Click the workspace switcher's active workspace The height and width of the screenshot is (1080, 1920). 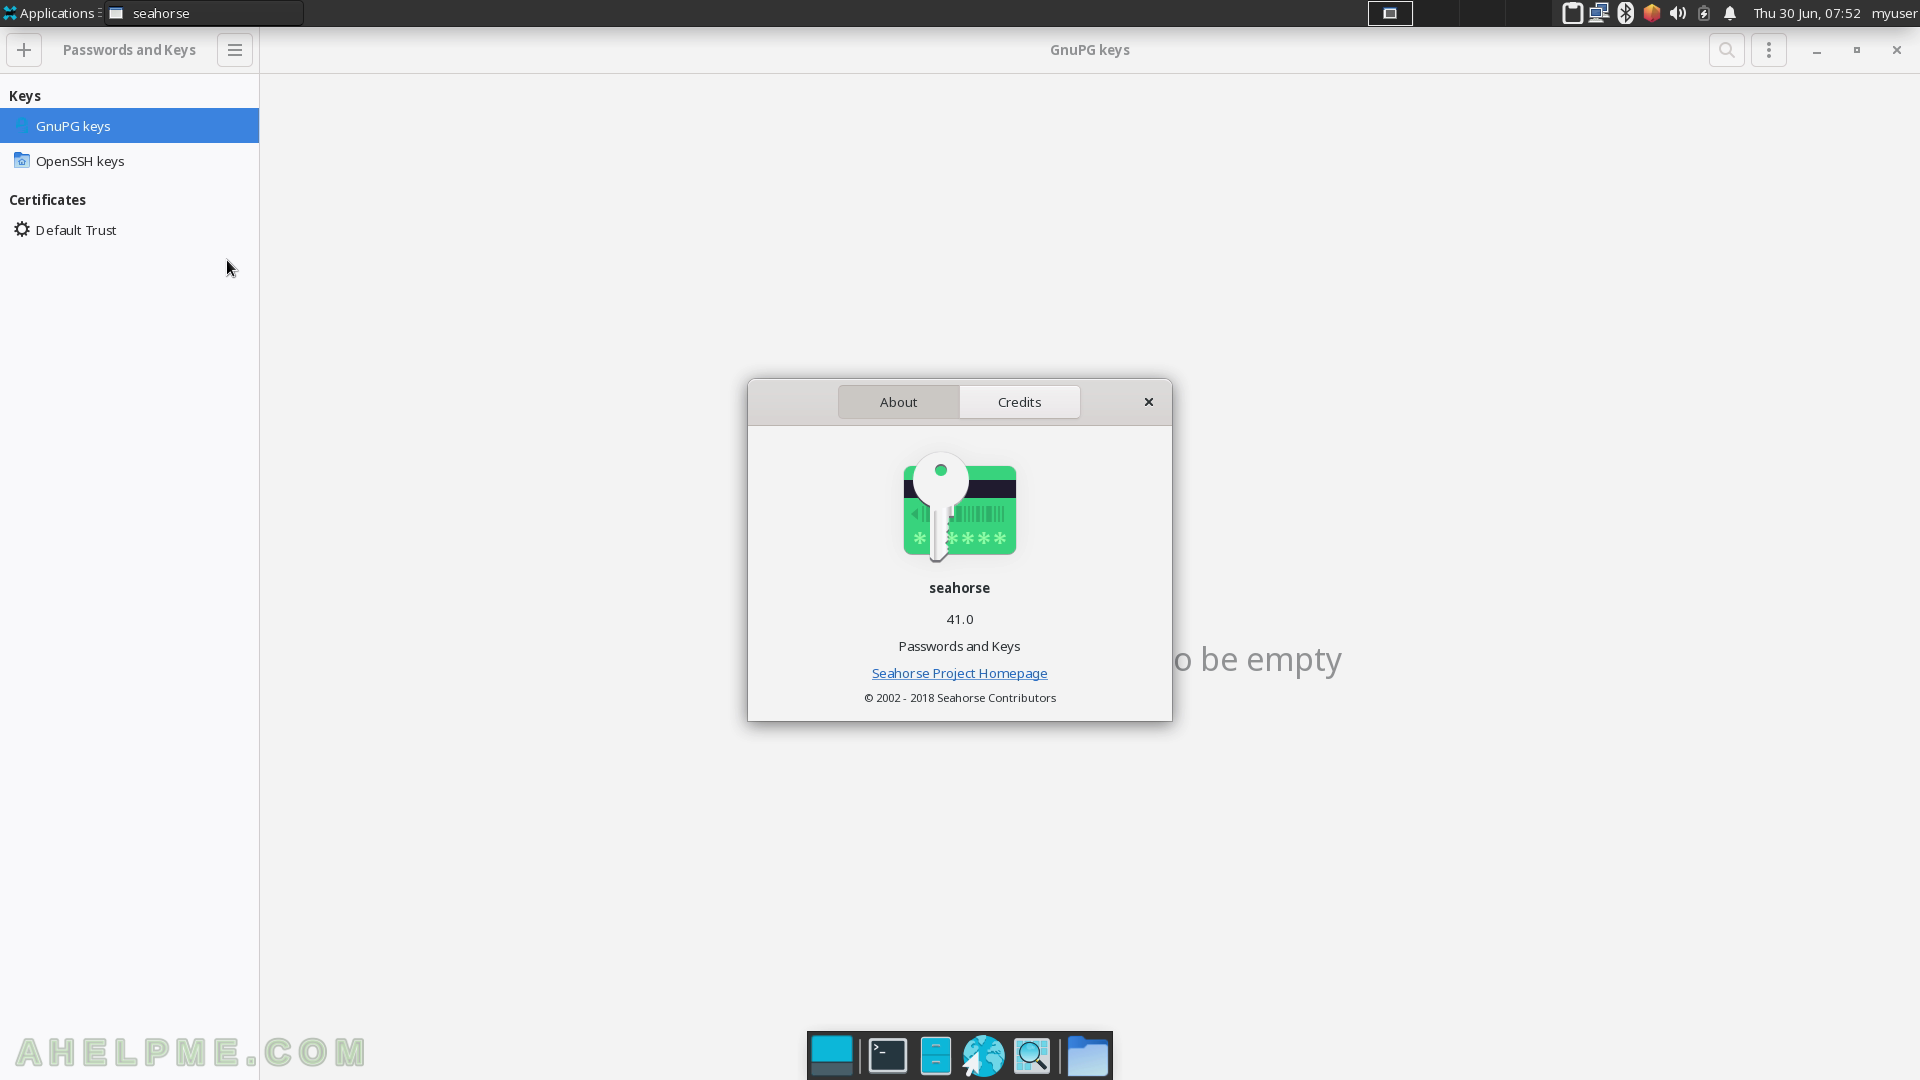1390,13
